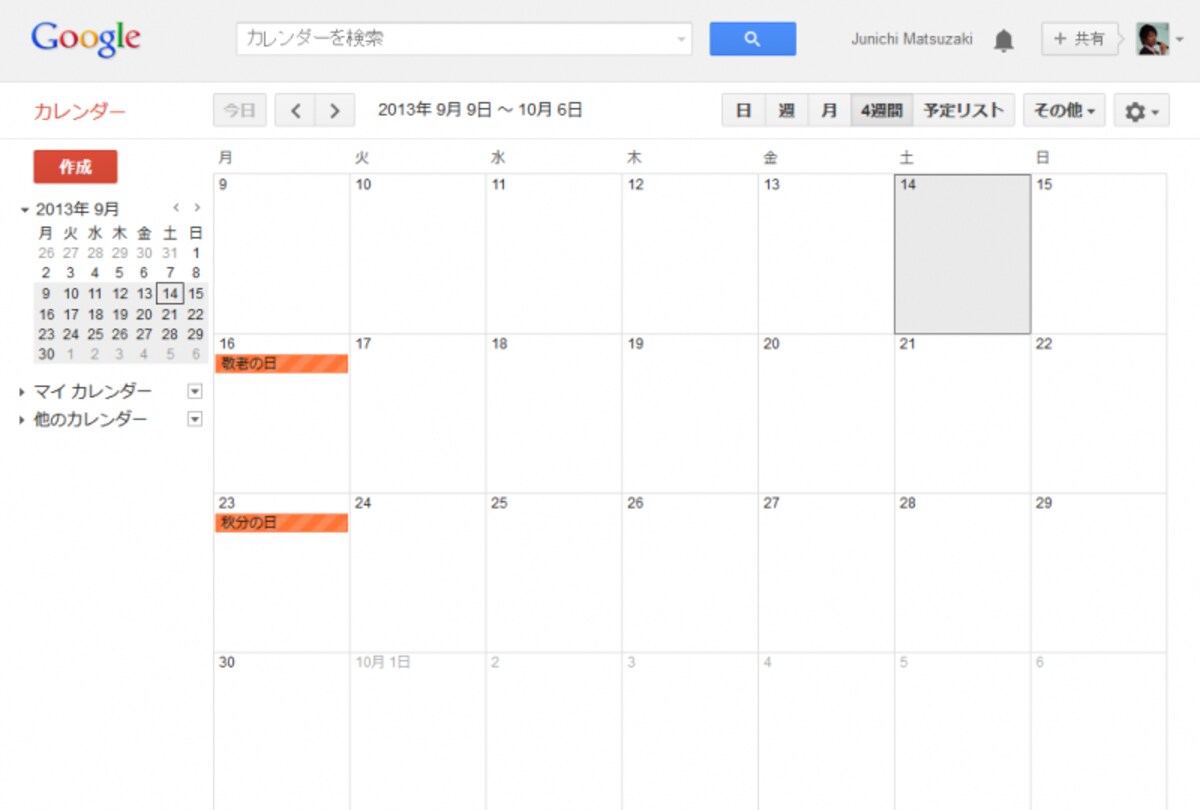Screen dimensions: 1200x810
Task: Click day 22 in main grid
Action: (1098, 413)
